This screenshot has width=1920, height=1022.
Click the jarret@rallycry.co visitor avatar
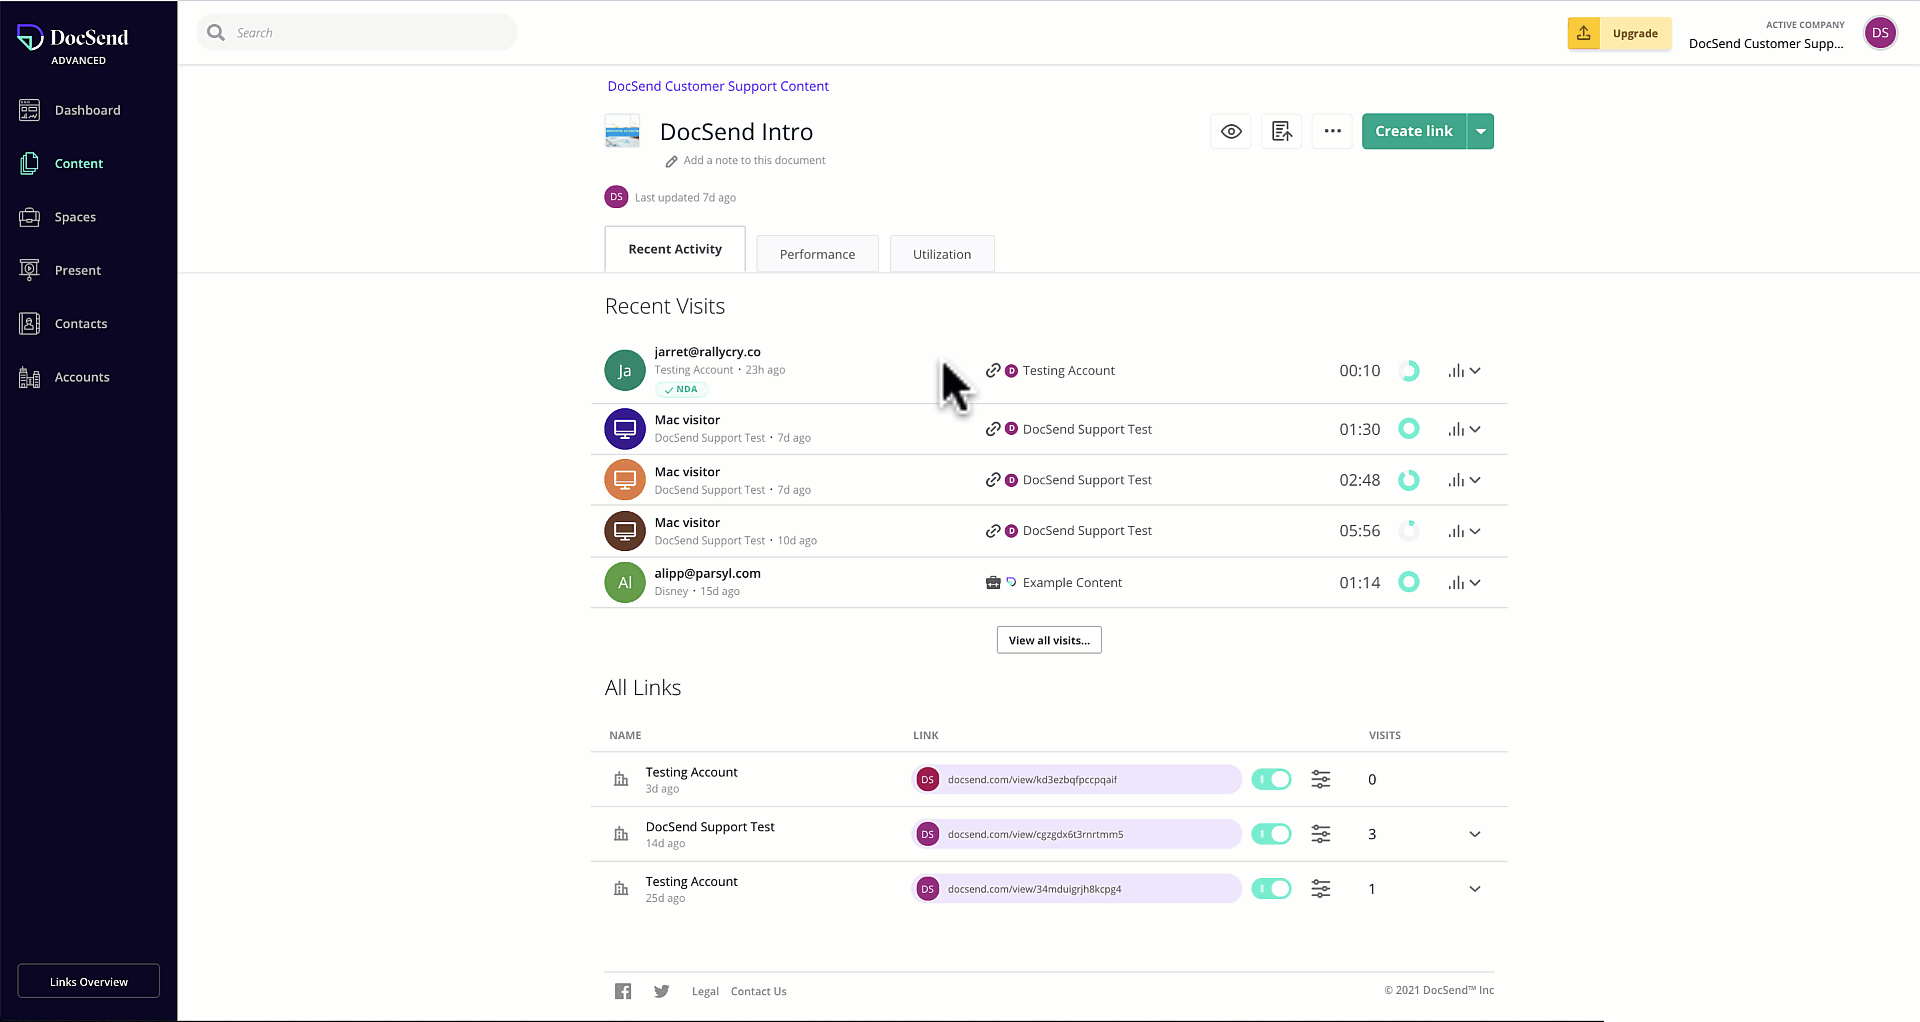click(x=625, y=370)
